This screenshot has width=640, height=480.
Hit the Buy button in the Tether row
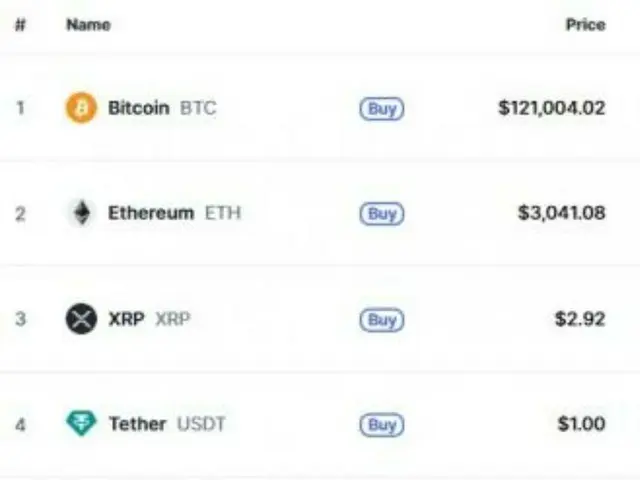(x=382, y=425)
